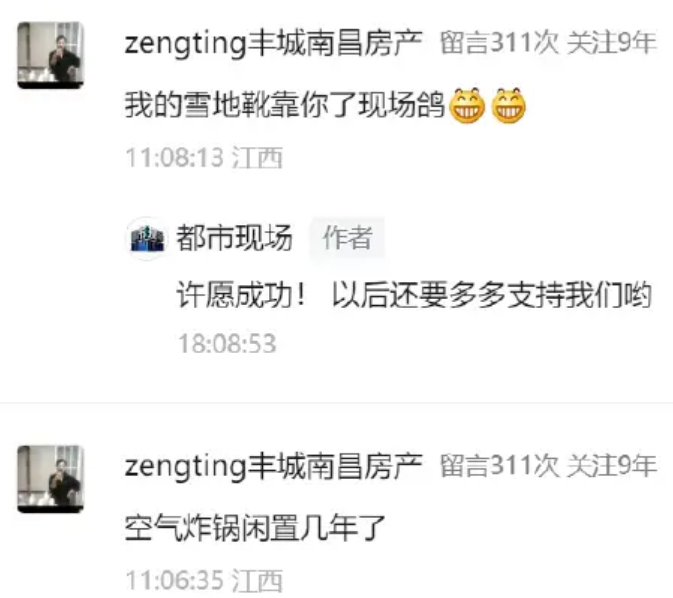Click 留言311次 in first comment header
673x598 pixels.
click(500, 43)
